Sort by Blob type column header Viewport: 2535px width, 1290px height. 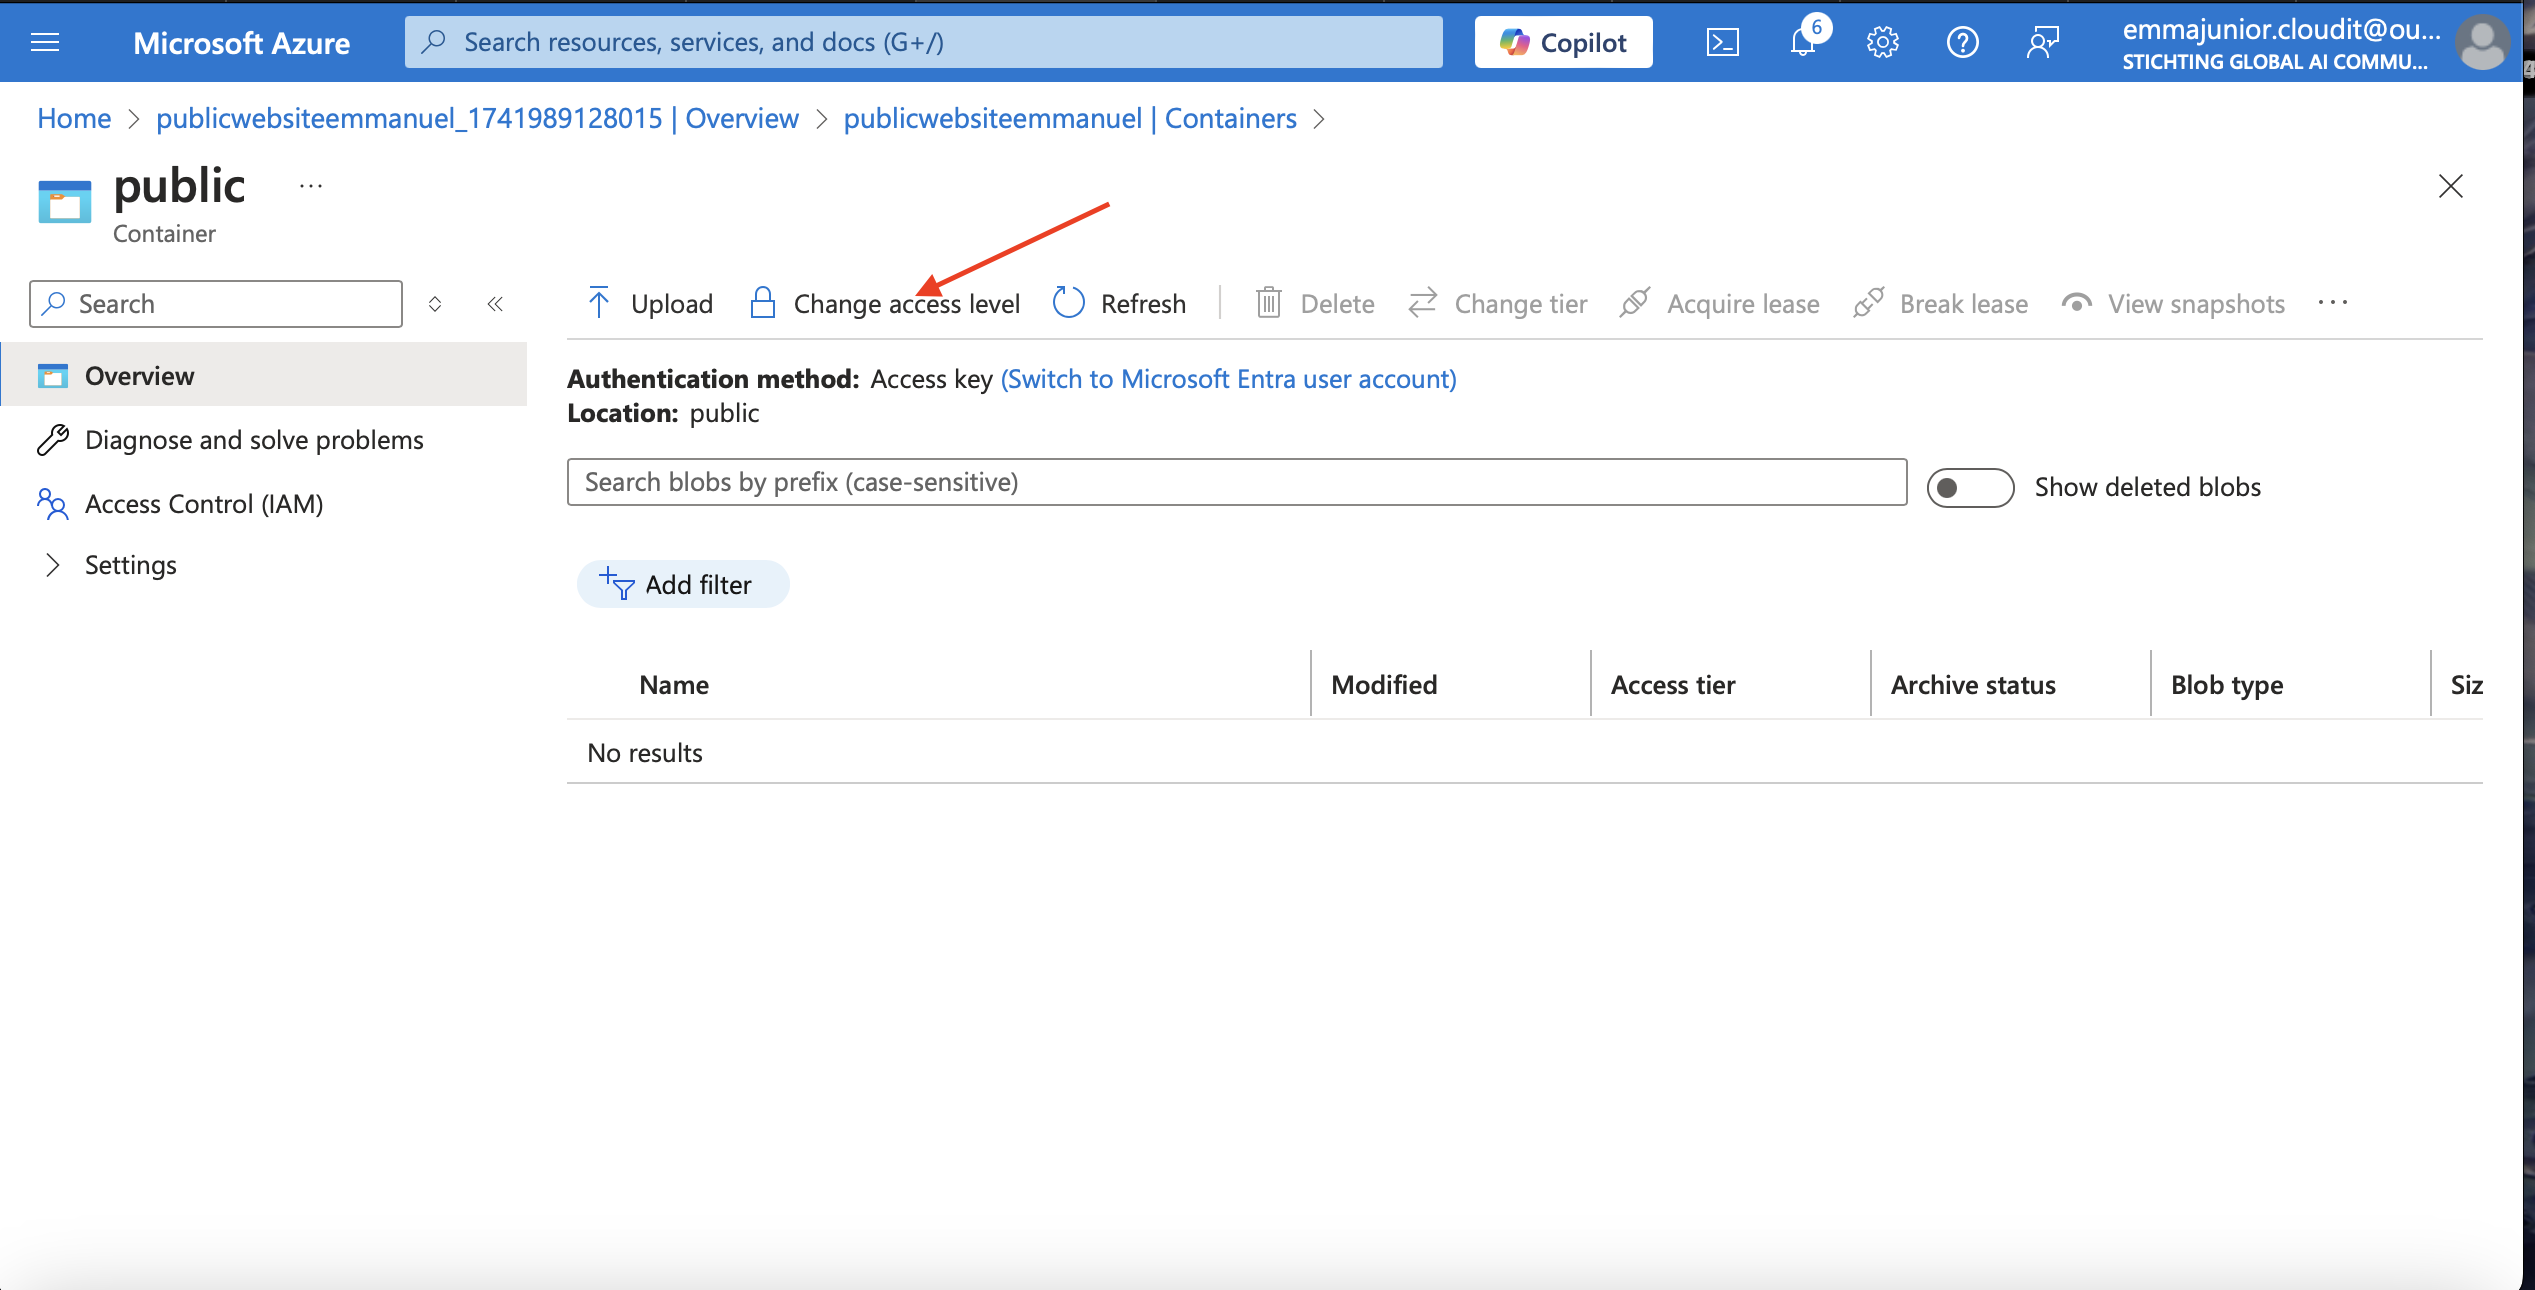click(x=2227, y=685)
